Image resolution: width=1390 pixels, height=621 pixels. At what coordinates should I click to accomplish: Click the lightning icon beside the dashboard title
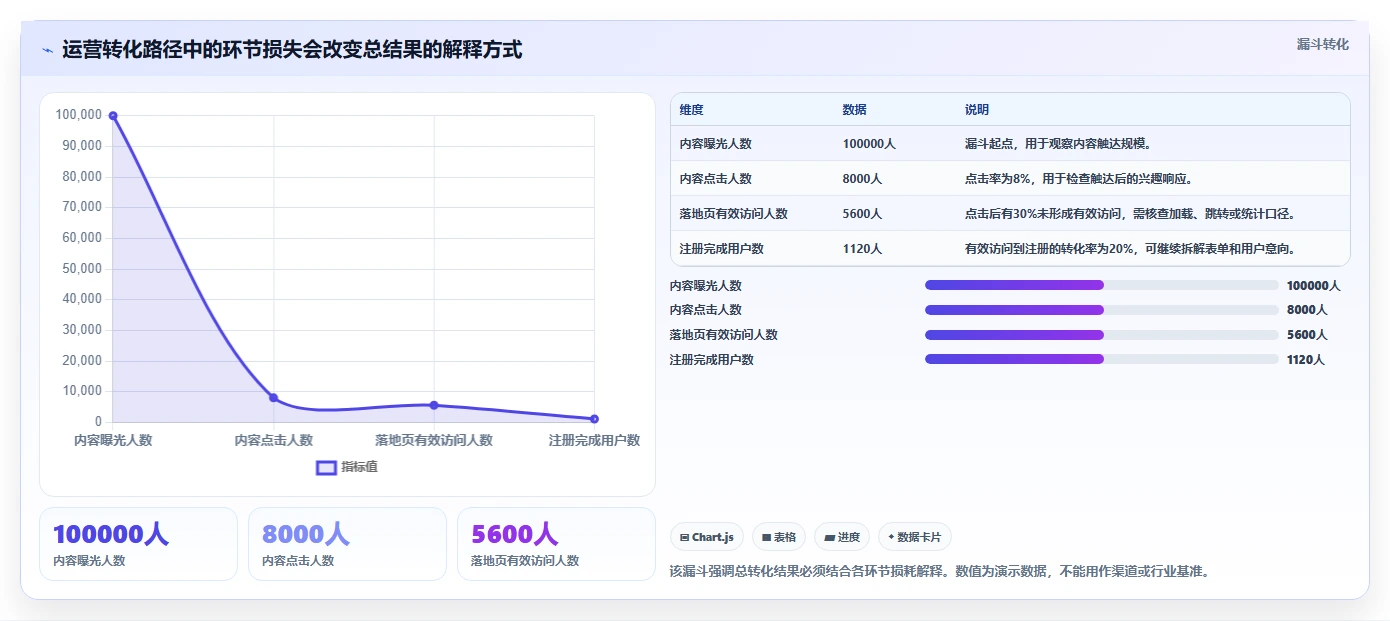click(47, 50)
